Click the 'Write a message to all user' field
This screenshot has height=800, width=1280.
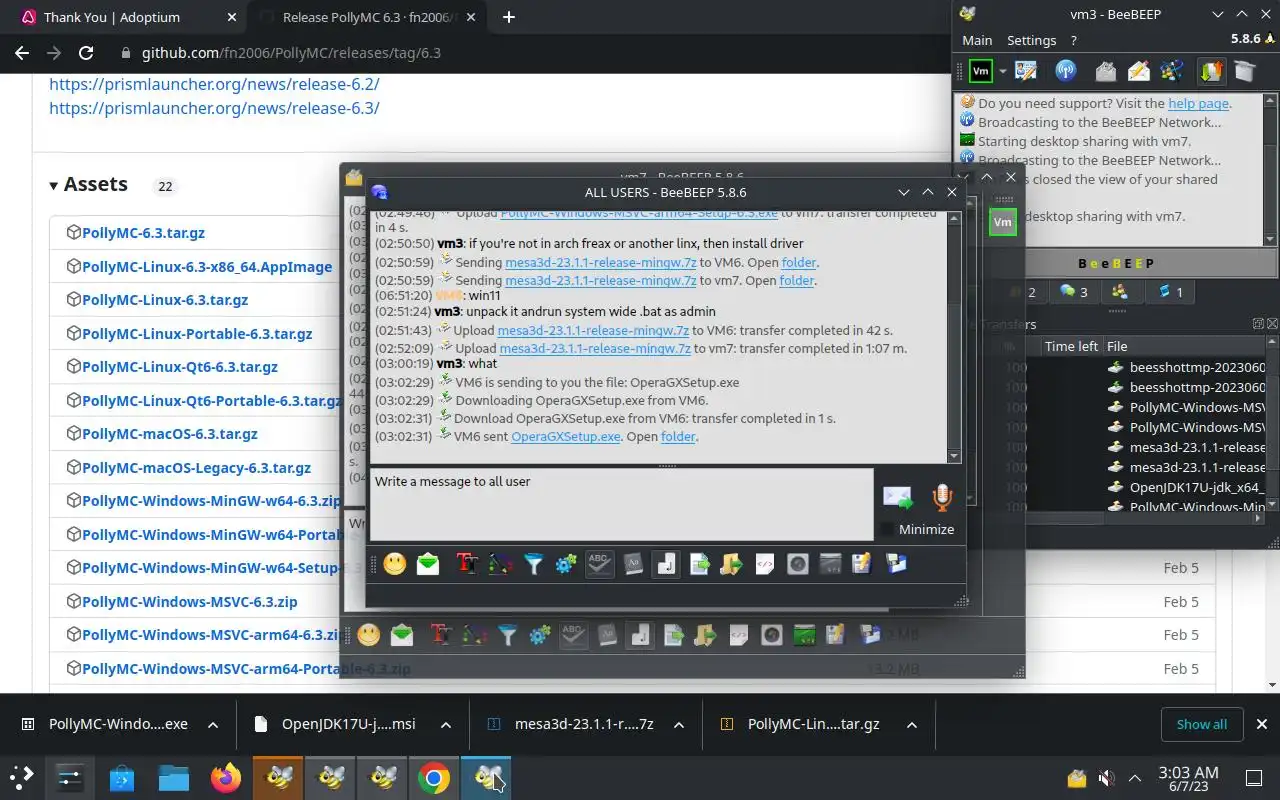pos(621,504)
